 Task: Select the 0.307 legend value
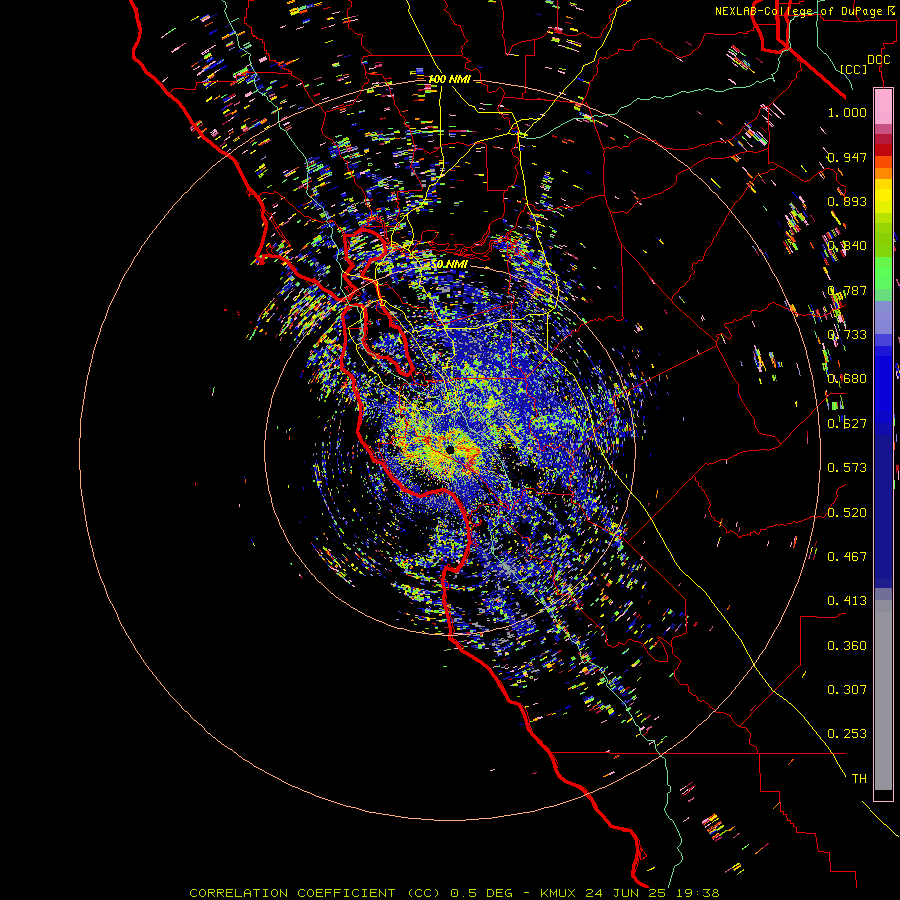[847, 690]
